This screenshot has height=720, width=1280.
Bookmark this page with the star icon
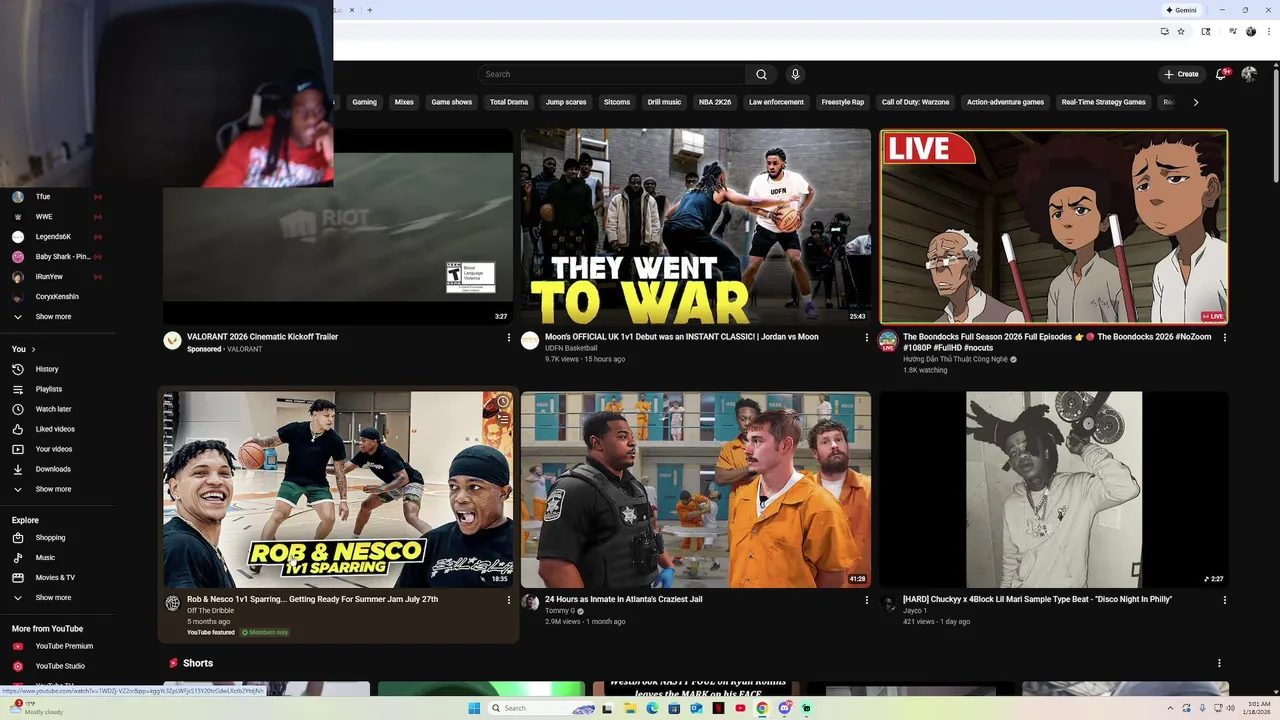click(1181, 31)
